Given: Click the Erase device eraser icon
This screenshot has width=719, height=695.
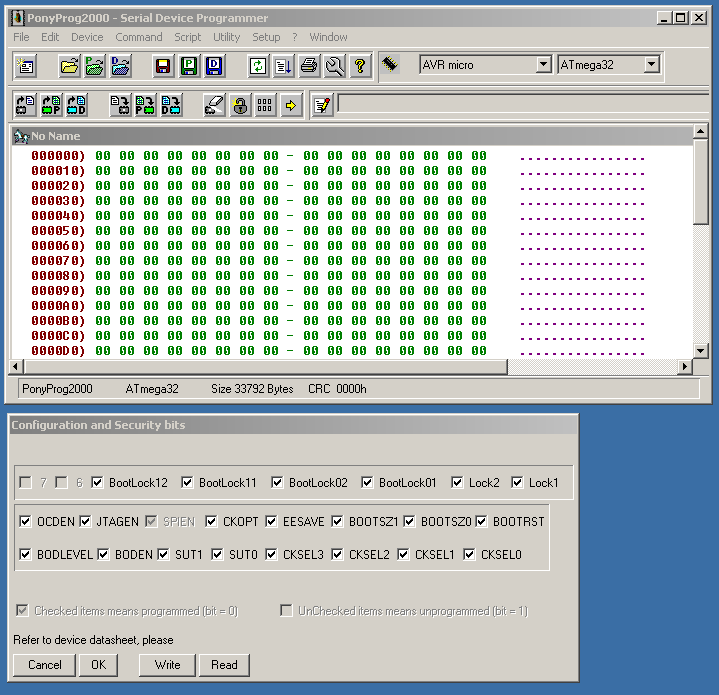Looking at the screenshot, I should [x=214, y=105].
